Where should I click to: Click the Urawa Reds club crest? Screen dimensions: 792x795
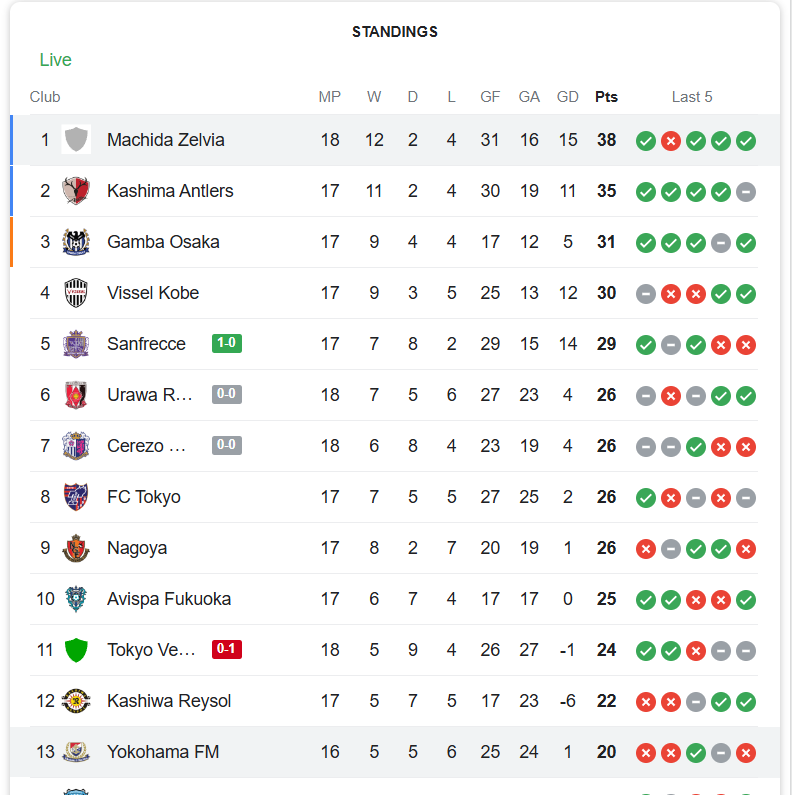[76, 395]
